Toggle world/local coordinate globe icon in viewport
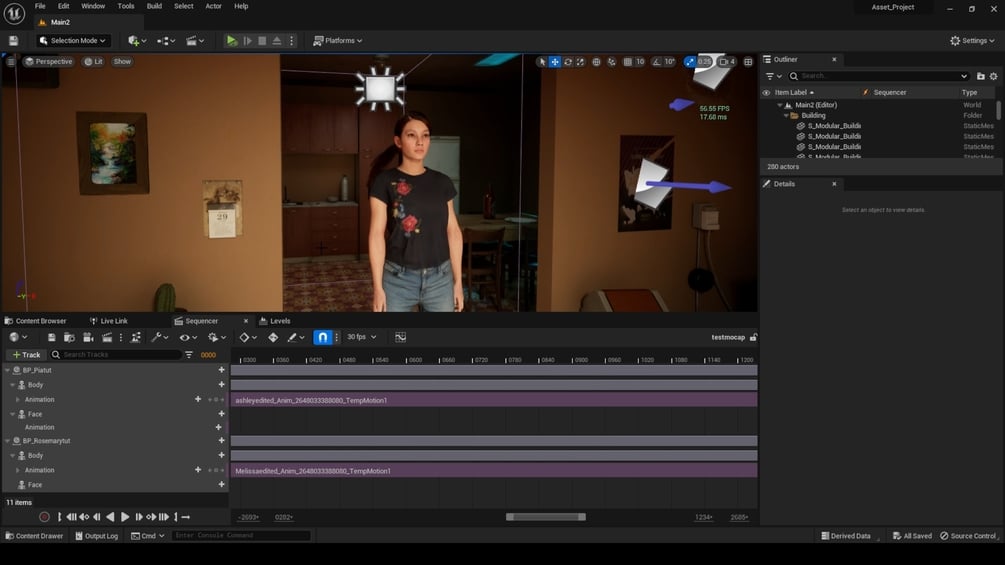Viewport: 1005px width, 565px height. 596,61
